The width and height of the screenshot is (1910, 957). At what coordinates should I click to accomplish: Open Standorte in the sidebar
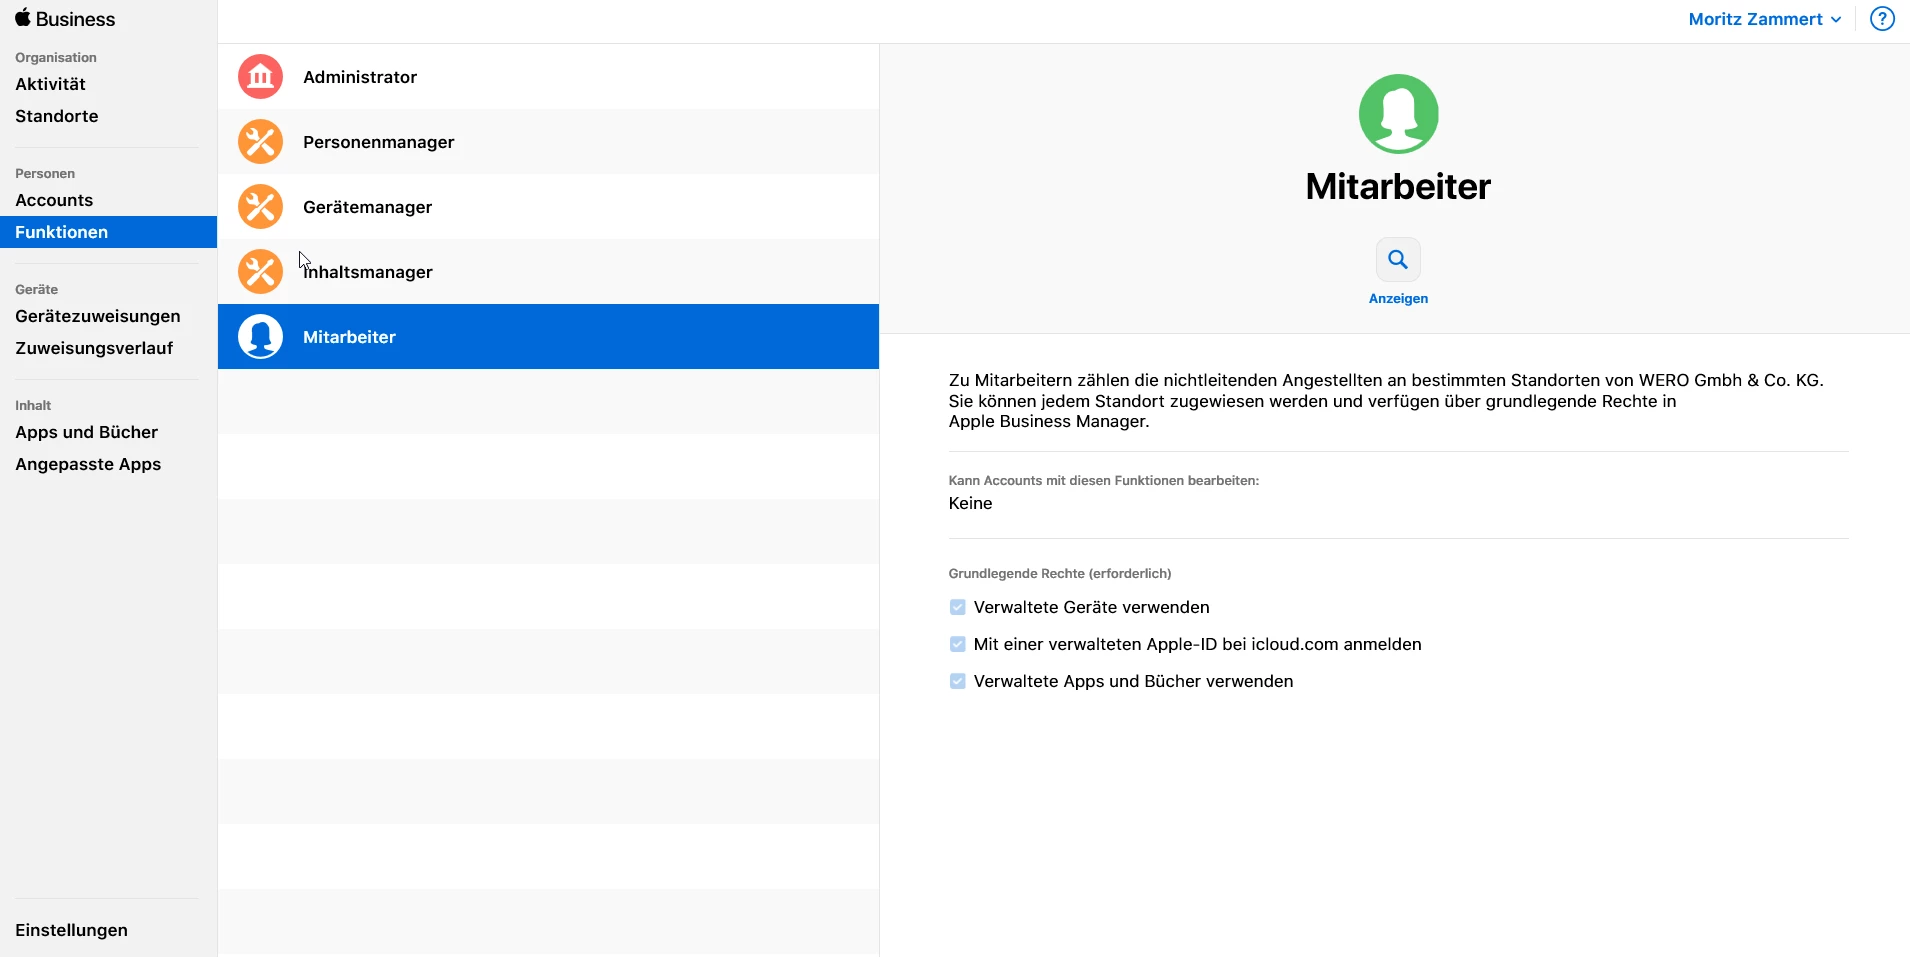[x=57, y=116]
